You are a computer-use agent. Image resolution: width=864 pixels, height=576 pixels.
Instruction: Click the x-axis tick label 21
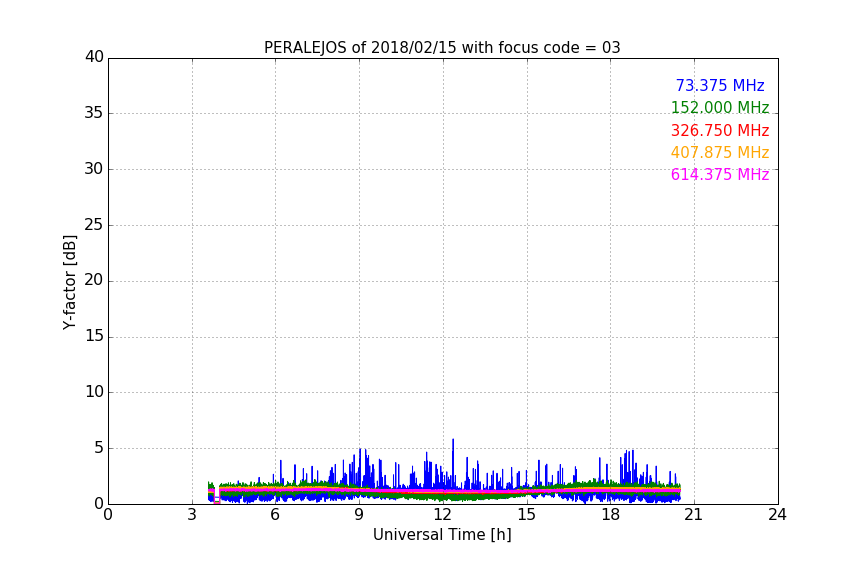[x=694, y=515]
